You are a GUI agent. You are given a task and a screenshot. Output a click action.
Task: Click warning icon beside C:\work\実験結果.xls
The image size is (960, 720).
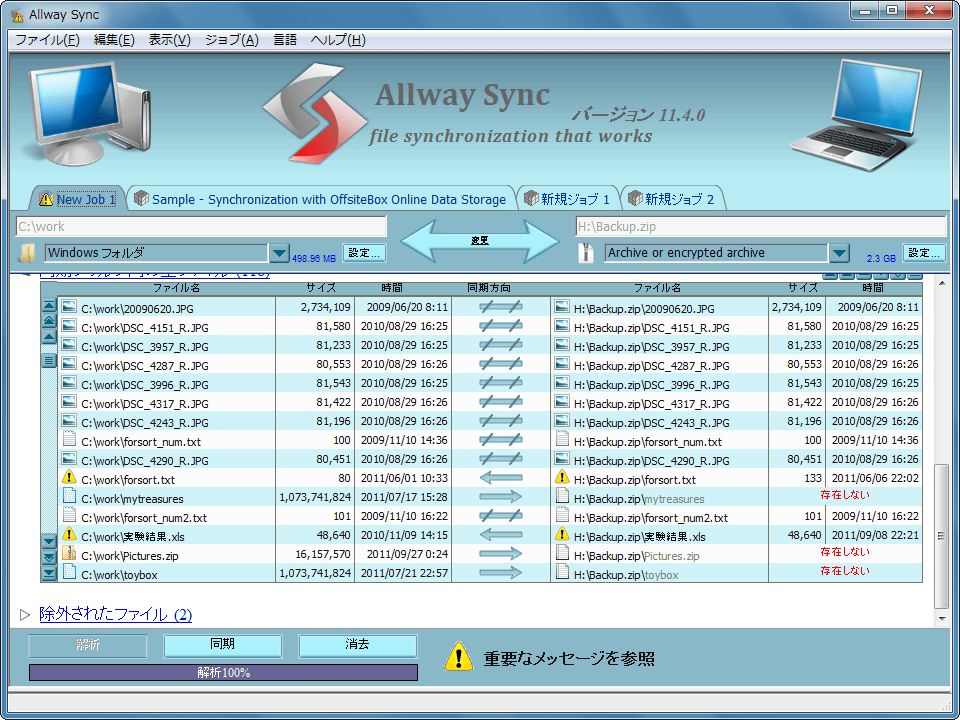click(69, 534)
